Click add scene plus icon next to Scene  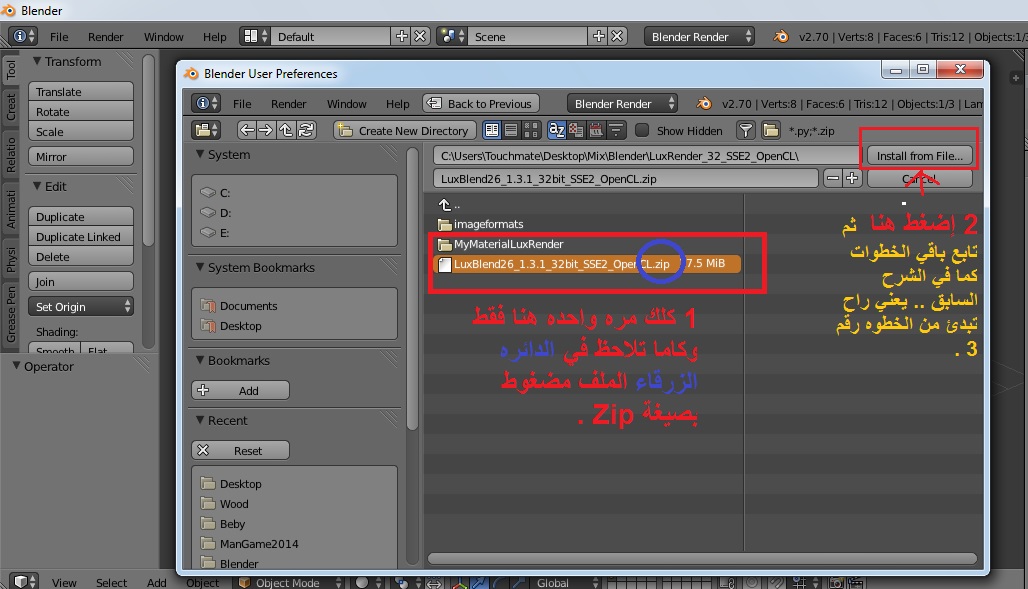599,36
